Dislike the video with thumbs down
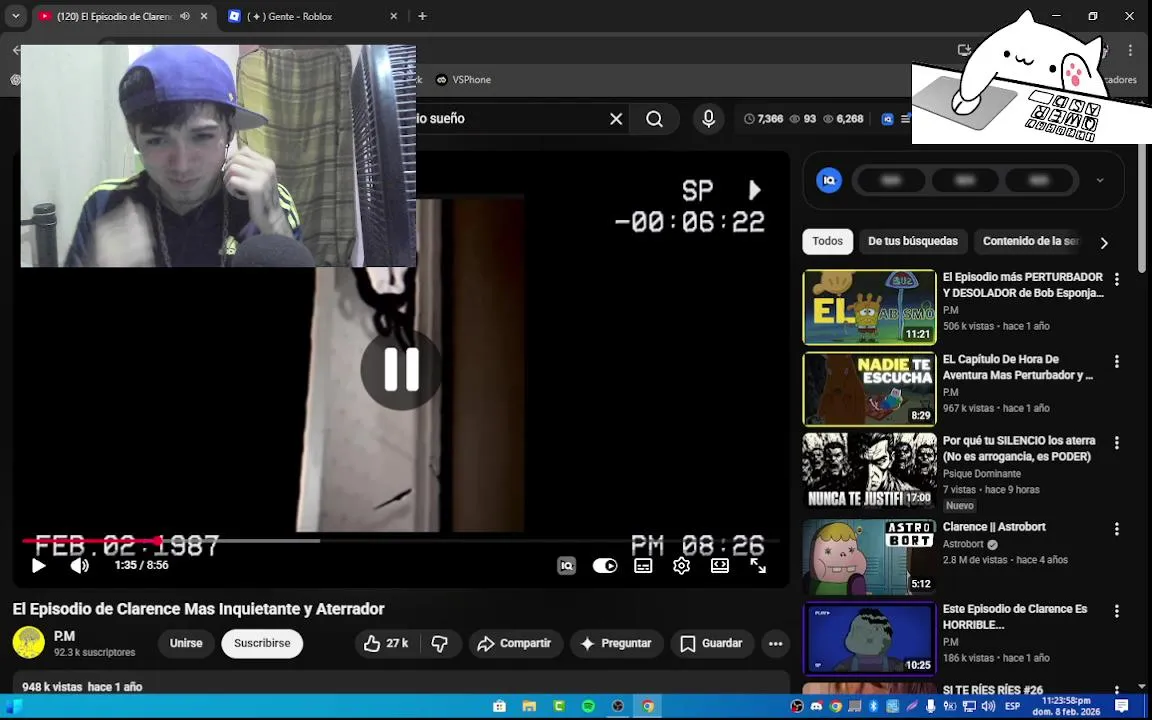The image size is (1152, 720). (440, 644)
